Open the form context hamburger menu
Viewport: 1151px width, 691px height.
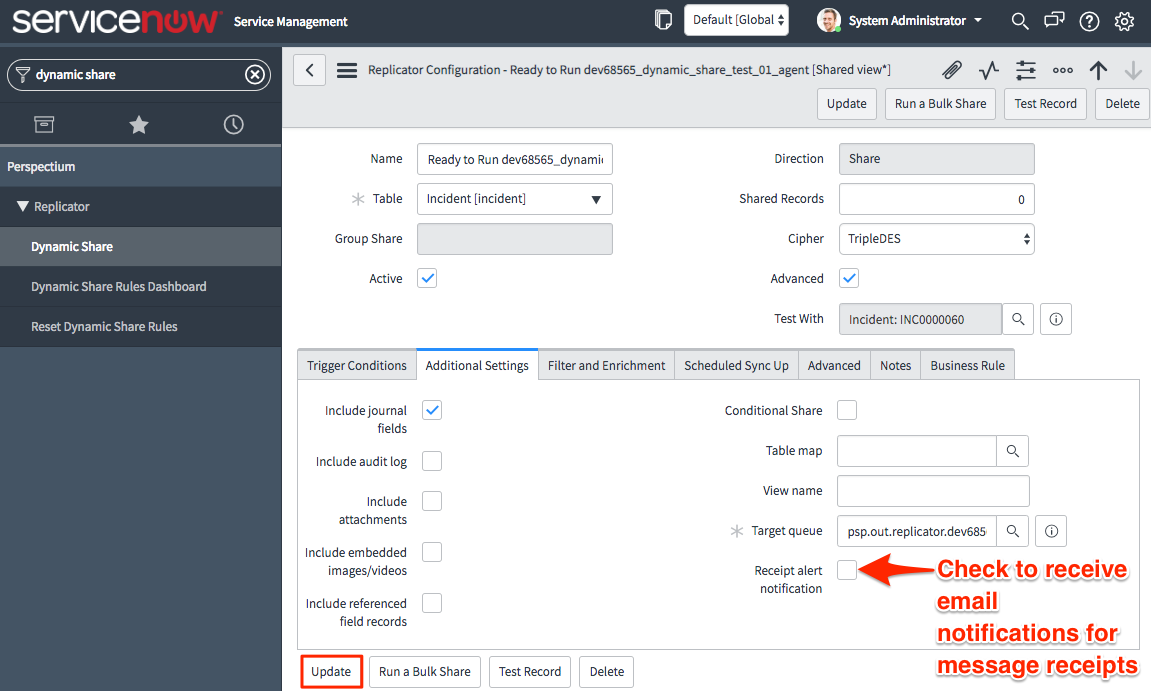pyautogui.click(x=346, y=70)
